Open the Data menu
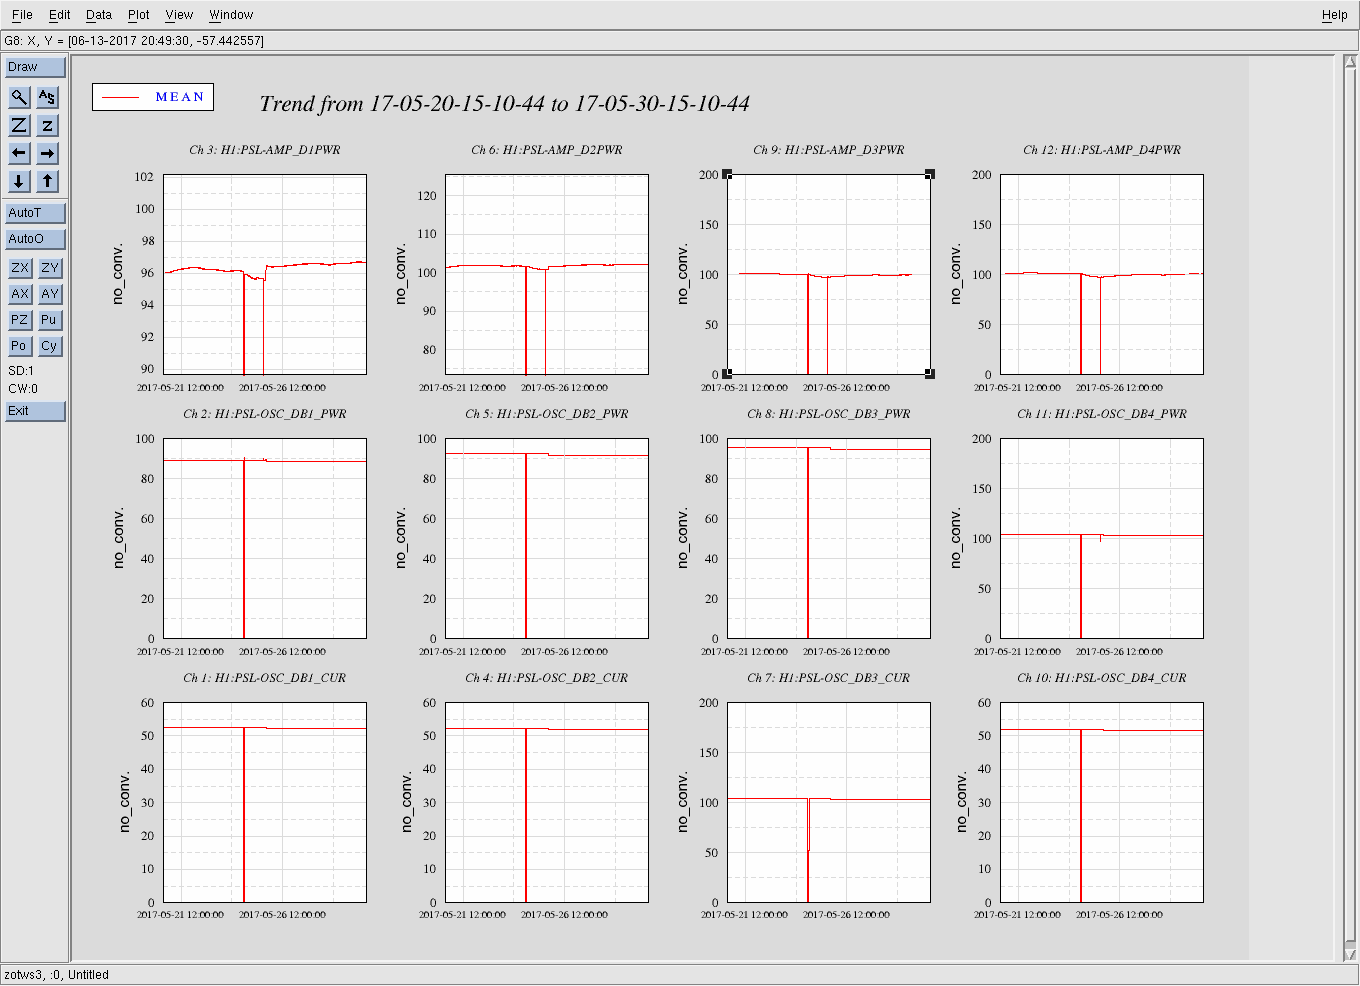The image size is (1360, 986). coord(99,15)
